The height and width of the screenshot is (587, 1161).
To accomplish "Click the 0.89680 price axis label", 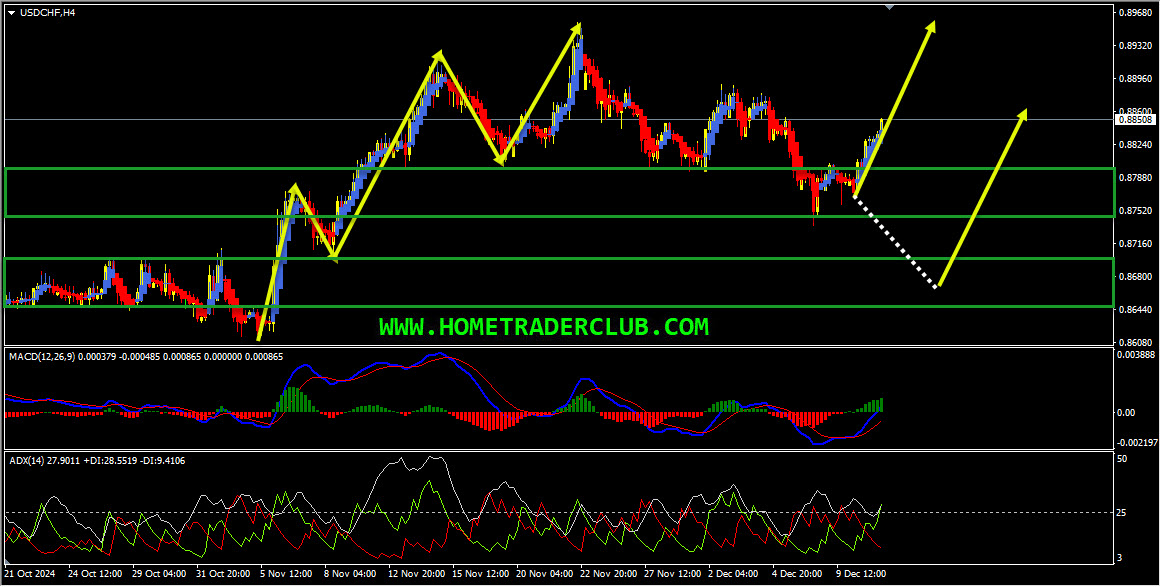I will [1135, 13].
